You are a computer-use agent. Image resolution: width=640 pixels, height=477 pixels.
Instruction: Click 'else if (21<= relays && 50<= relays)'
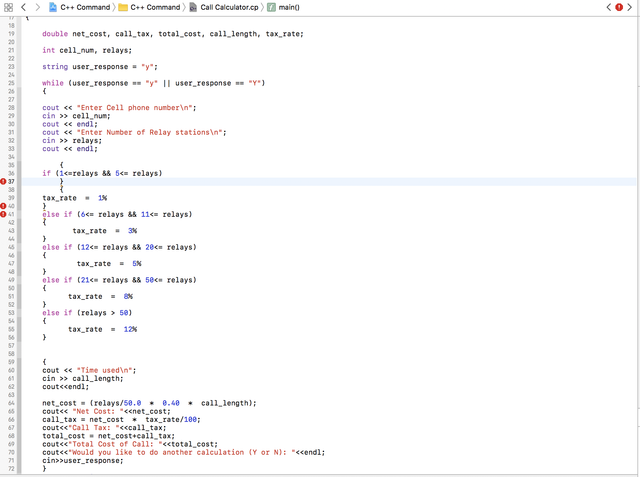(x=119, y=280)
